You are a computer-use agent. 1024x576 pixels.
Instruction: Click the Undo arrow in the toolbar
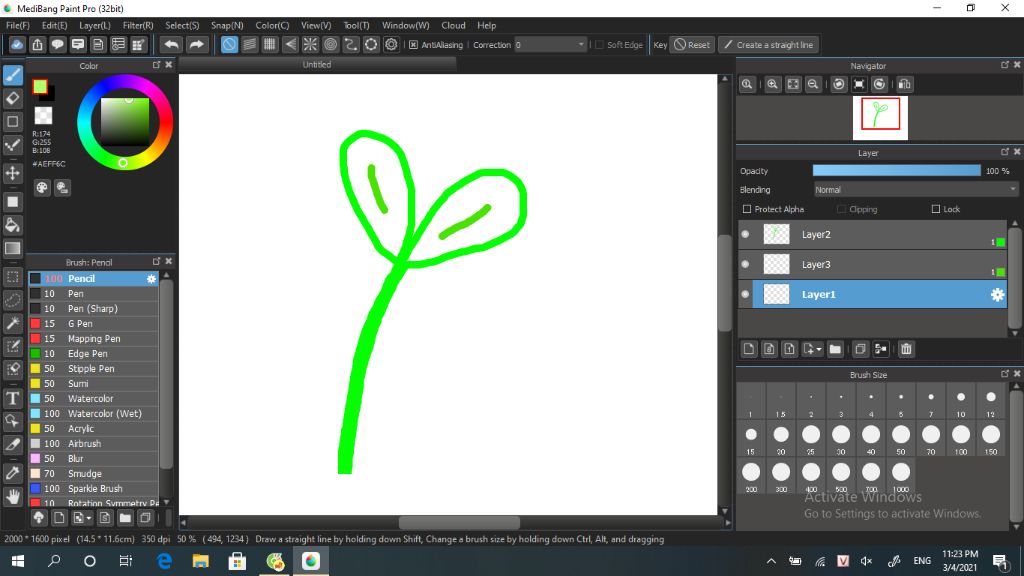pos(172,44)
